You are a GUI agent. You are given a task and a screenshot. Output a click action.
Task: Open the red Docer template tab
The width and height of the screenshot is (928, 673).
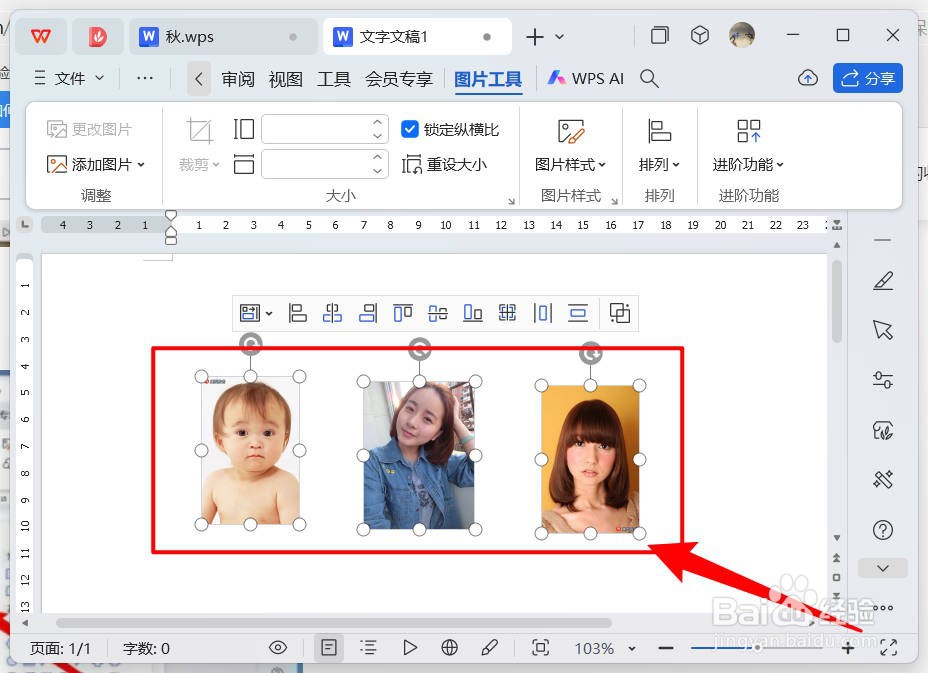coord(98,37)
